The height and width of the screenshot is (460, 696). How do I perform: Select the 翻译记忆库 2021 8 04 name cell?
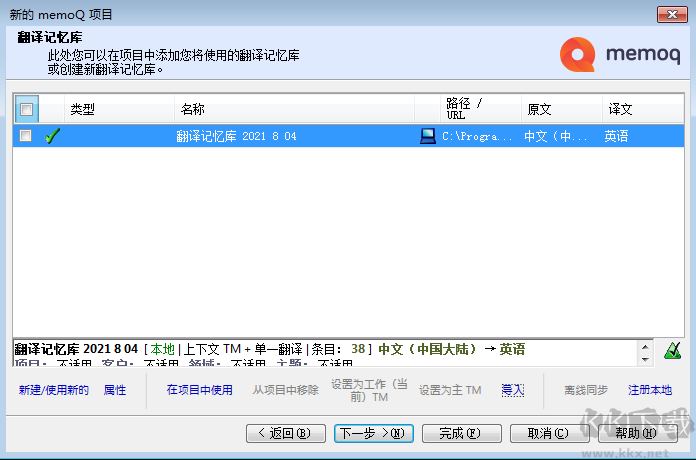(x=236, y=136)
